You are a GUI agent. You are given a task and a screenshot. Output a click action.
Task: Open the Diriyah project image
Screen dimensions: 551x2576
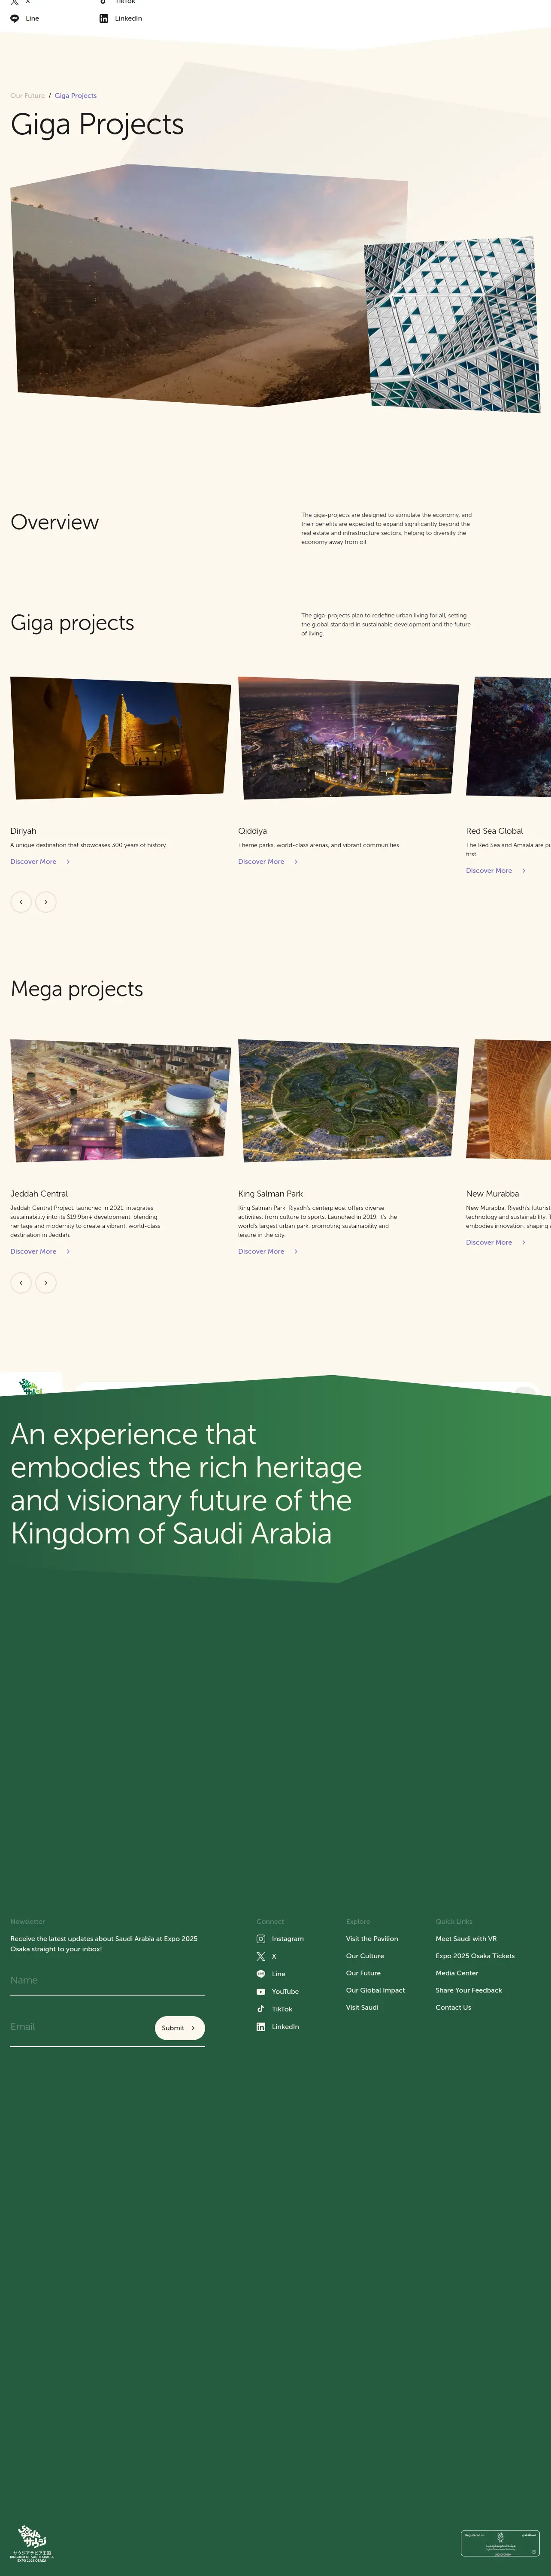[x=120, y=737]
